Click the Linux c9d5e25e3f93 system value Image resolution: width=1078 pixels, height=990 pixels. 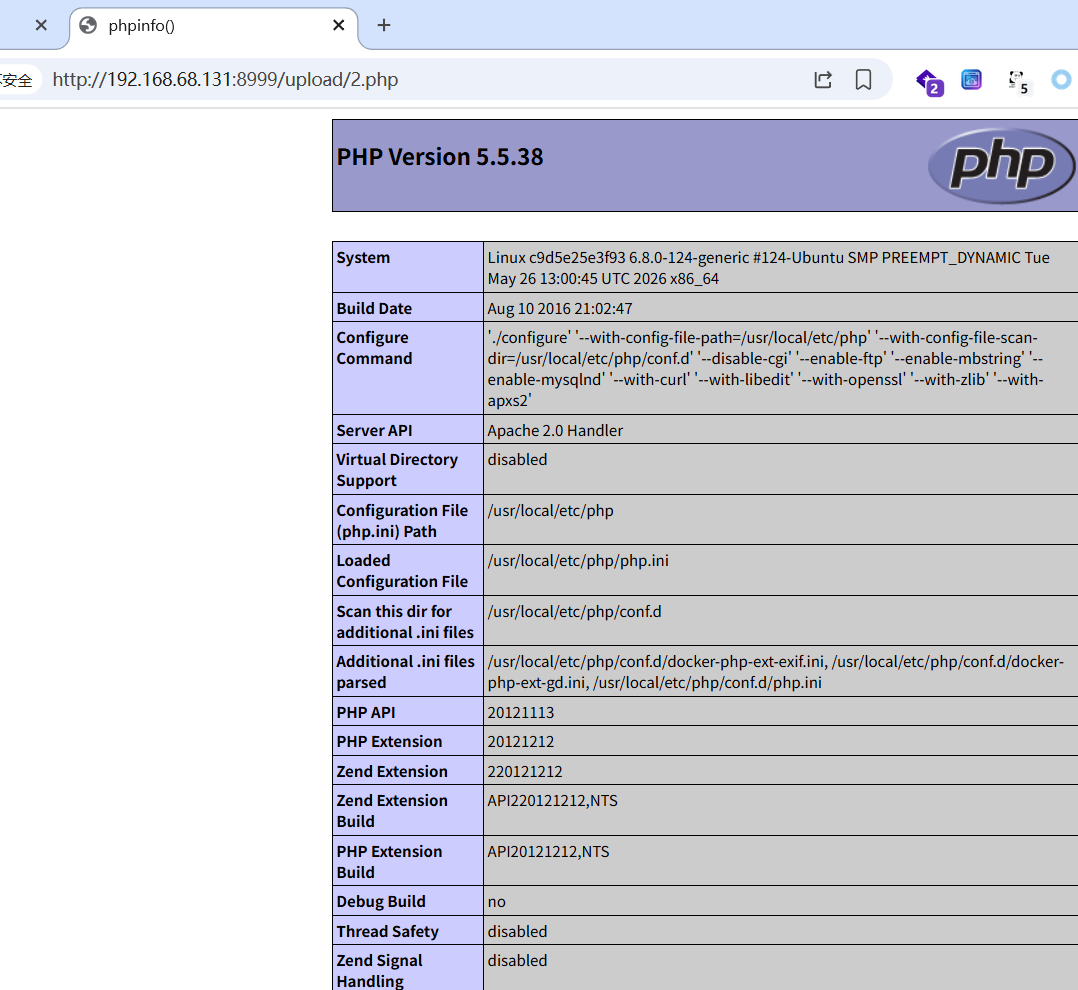pyautogui.click(x=769, y=268)
